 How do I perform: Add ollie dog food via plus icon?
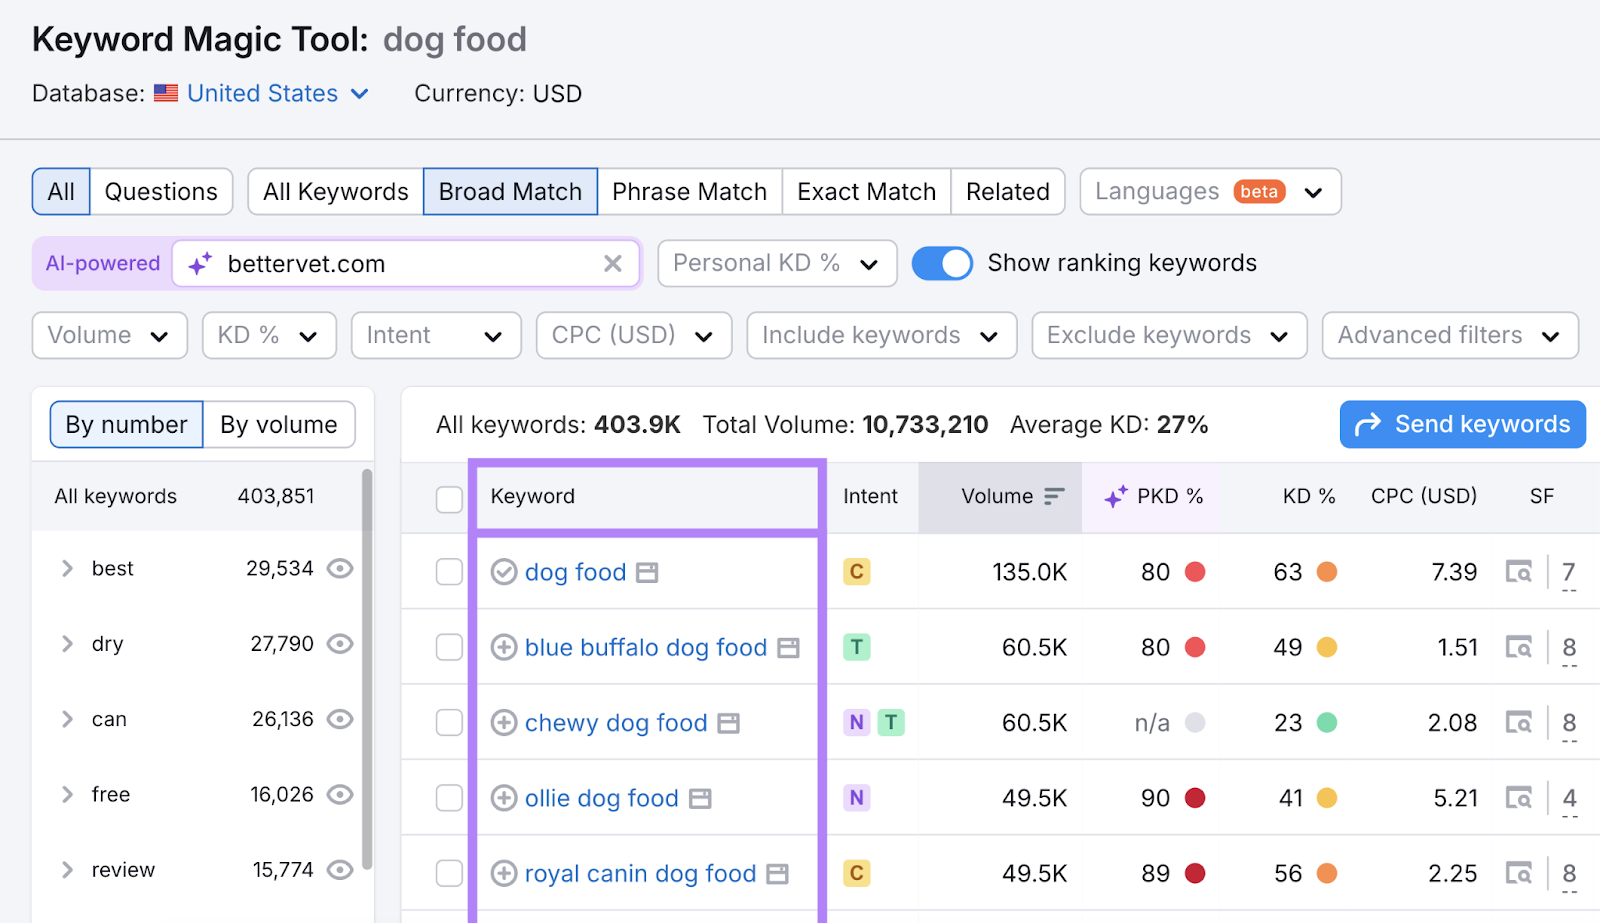[504, 798]
